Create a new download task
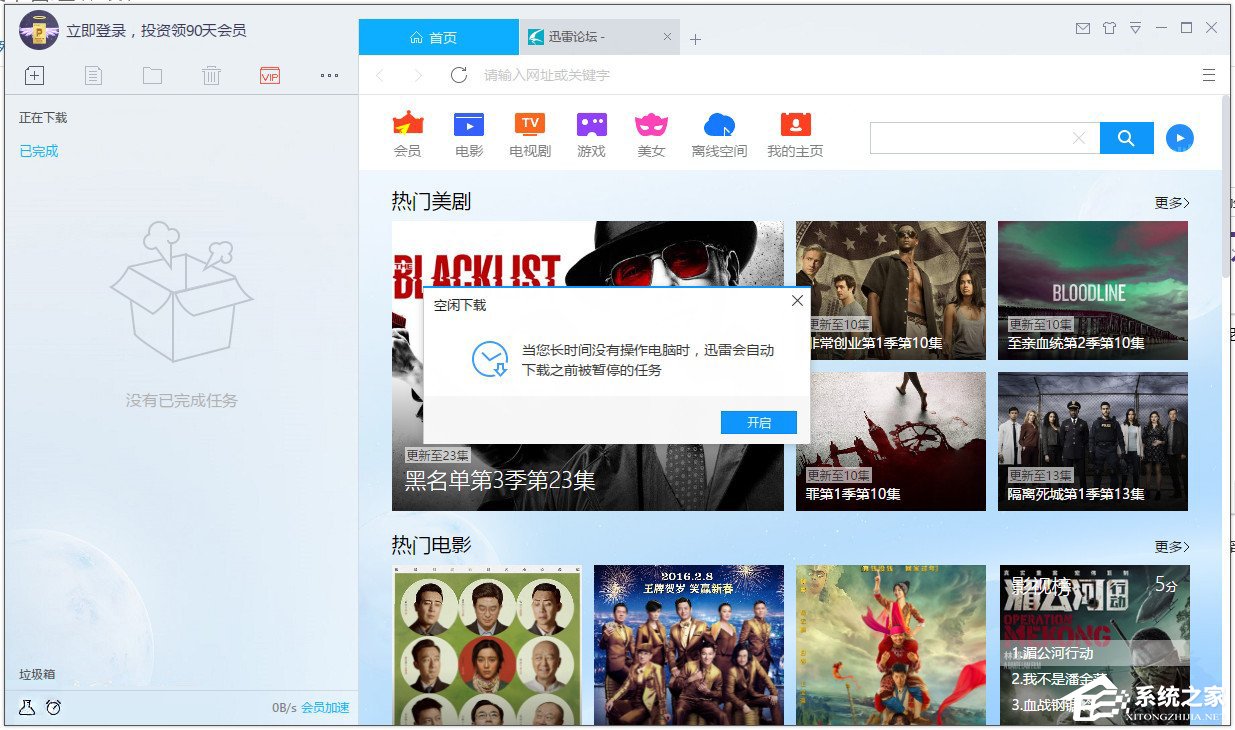The height and width of the screenshot is (730, 1235). point(34,75)
